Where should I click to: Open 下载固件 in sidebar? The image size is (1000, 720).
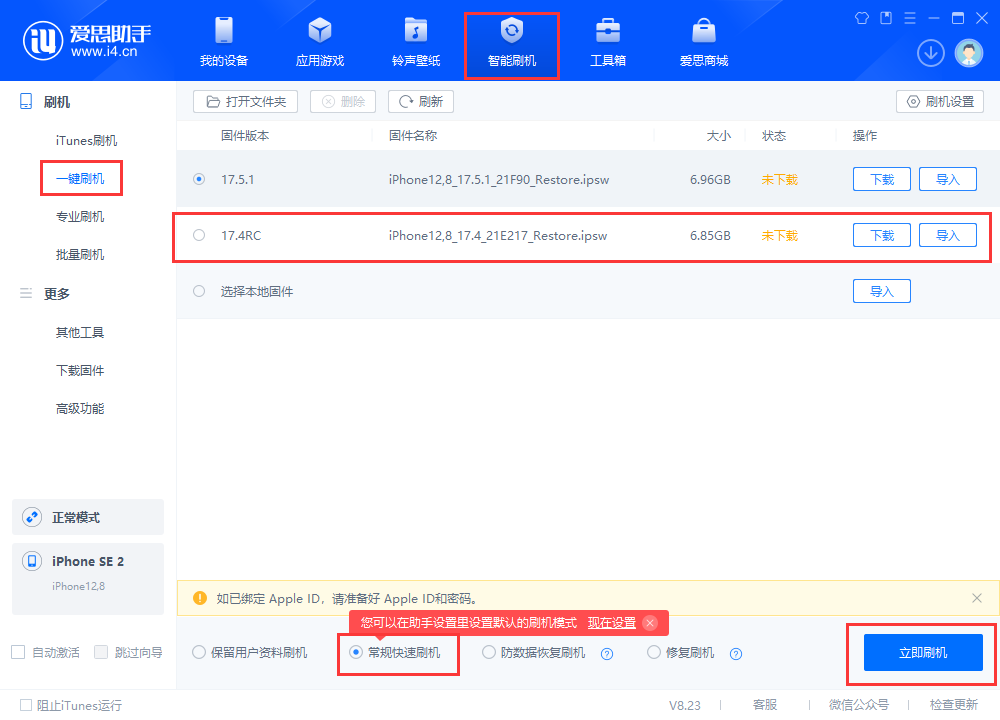(x=80, y=371)
